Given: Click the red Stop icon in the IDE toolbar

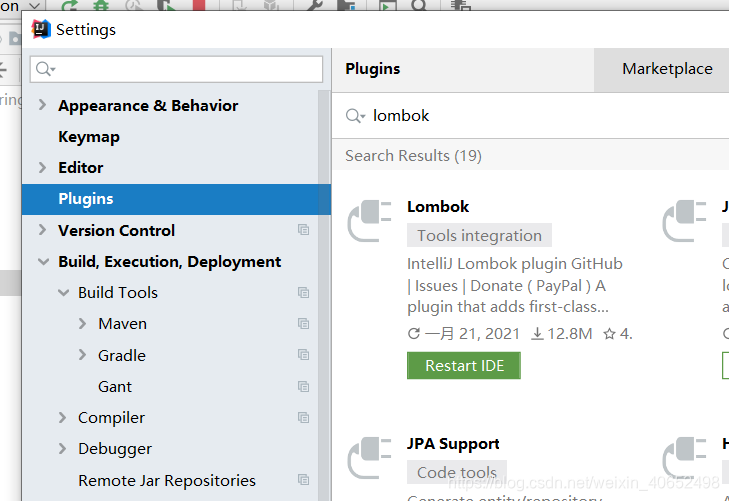Looking at the screenshot, I should [199, 5].
